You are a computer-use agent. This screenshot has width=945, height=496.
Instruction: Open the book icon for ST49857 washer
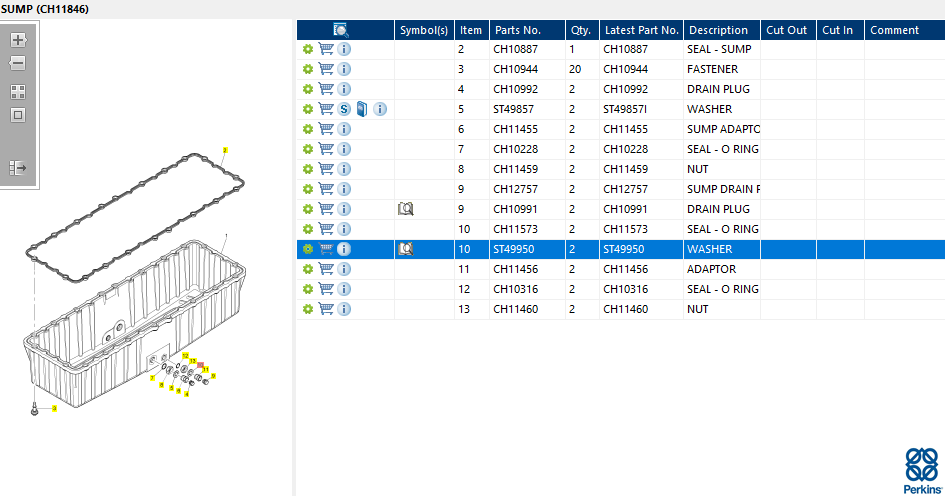(x=362, y=108)
